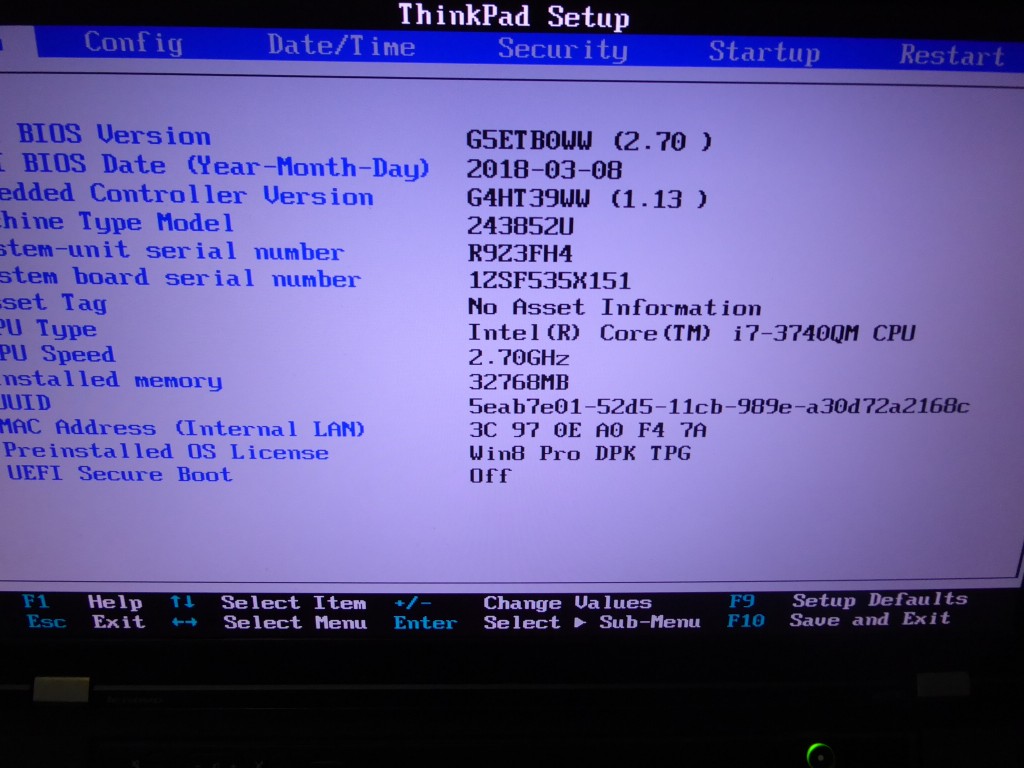Click the F9 key hint
The image size is (1024, 768).
pyautogui.click(x=742, y=600)
